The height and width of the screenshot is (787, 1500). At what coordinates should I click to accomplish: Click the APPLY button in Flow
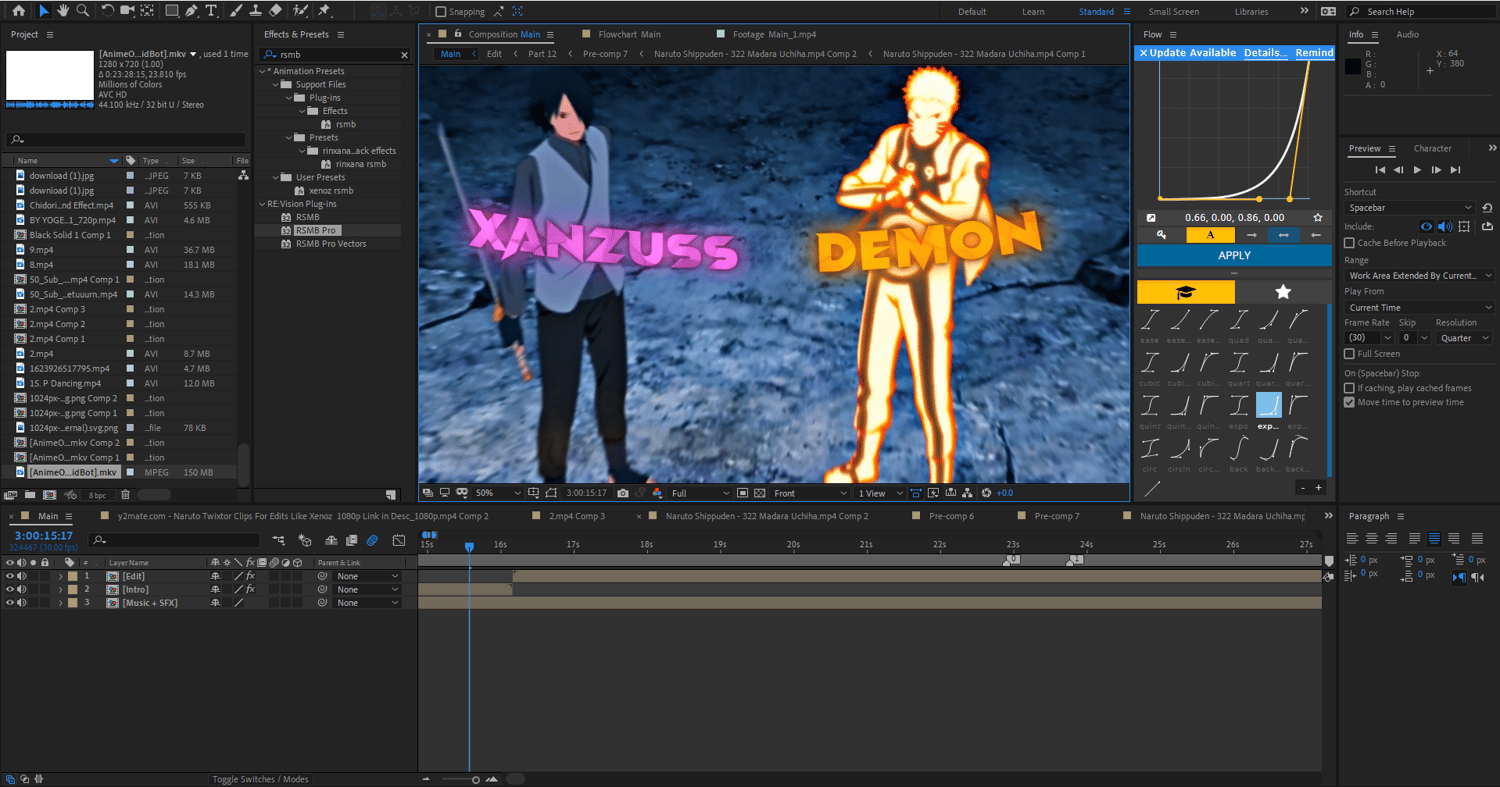click(x=1234, y=255)
